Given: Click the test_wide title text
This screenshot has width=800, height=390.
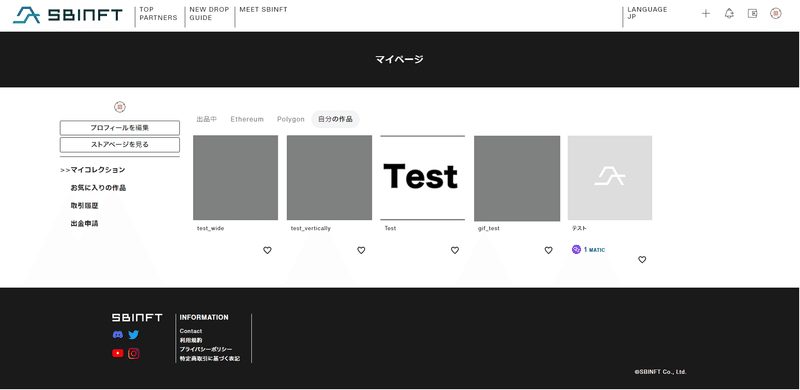Looking at the screenshot, I should pos(210,228).
